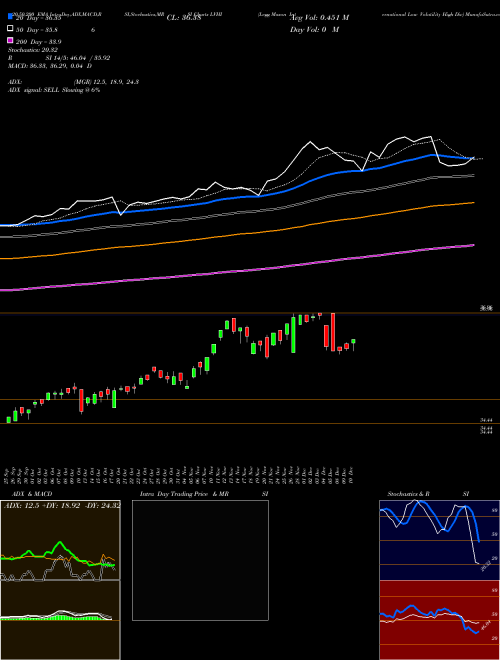Image resolution: width=500 pixels, height=660 pixels.
Task: Click the orange moving average line
Action: click(x=237, y=234)
